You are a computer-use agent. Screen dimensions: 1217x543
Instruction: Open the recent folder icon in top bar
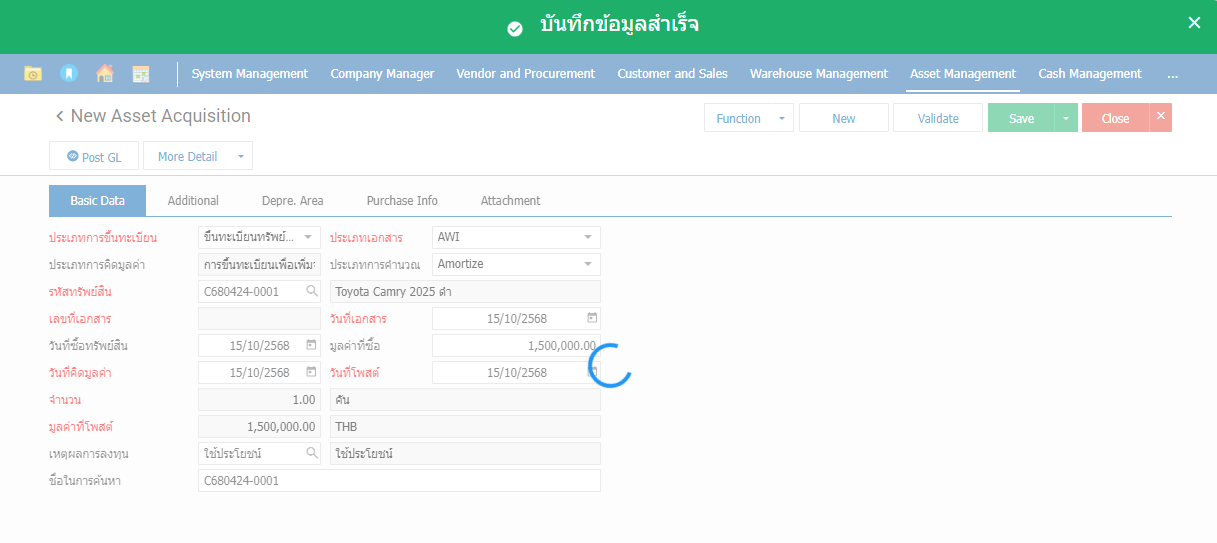33,74
